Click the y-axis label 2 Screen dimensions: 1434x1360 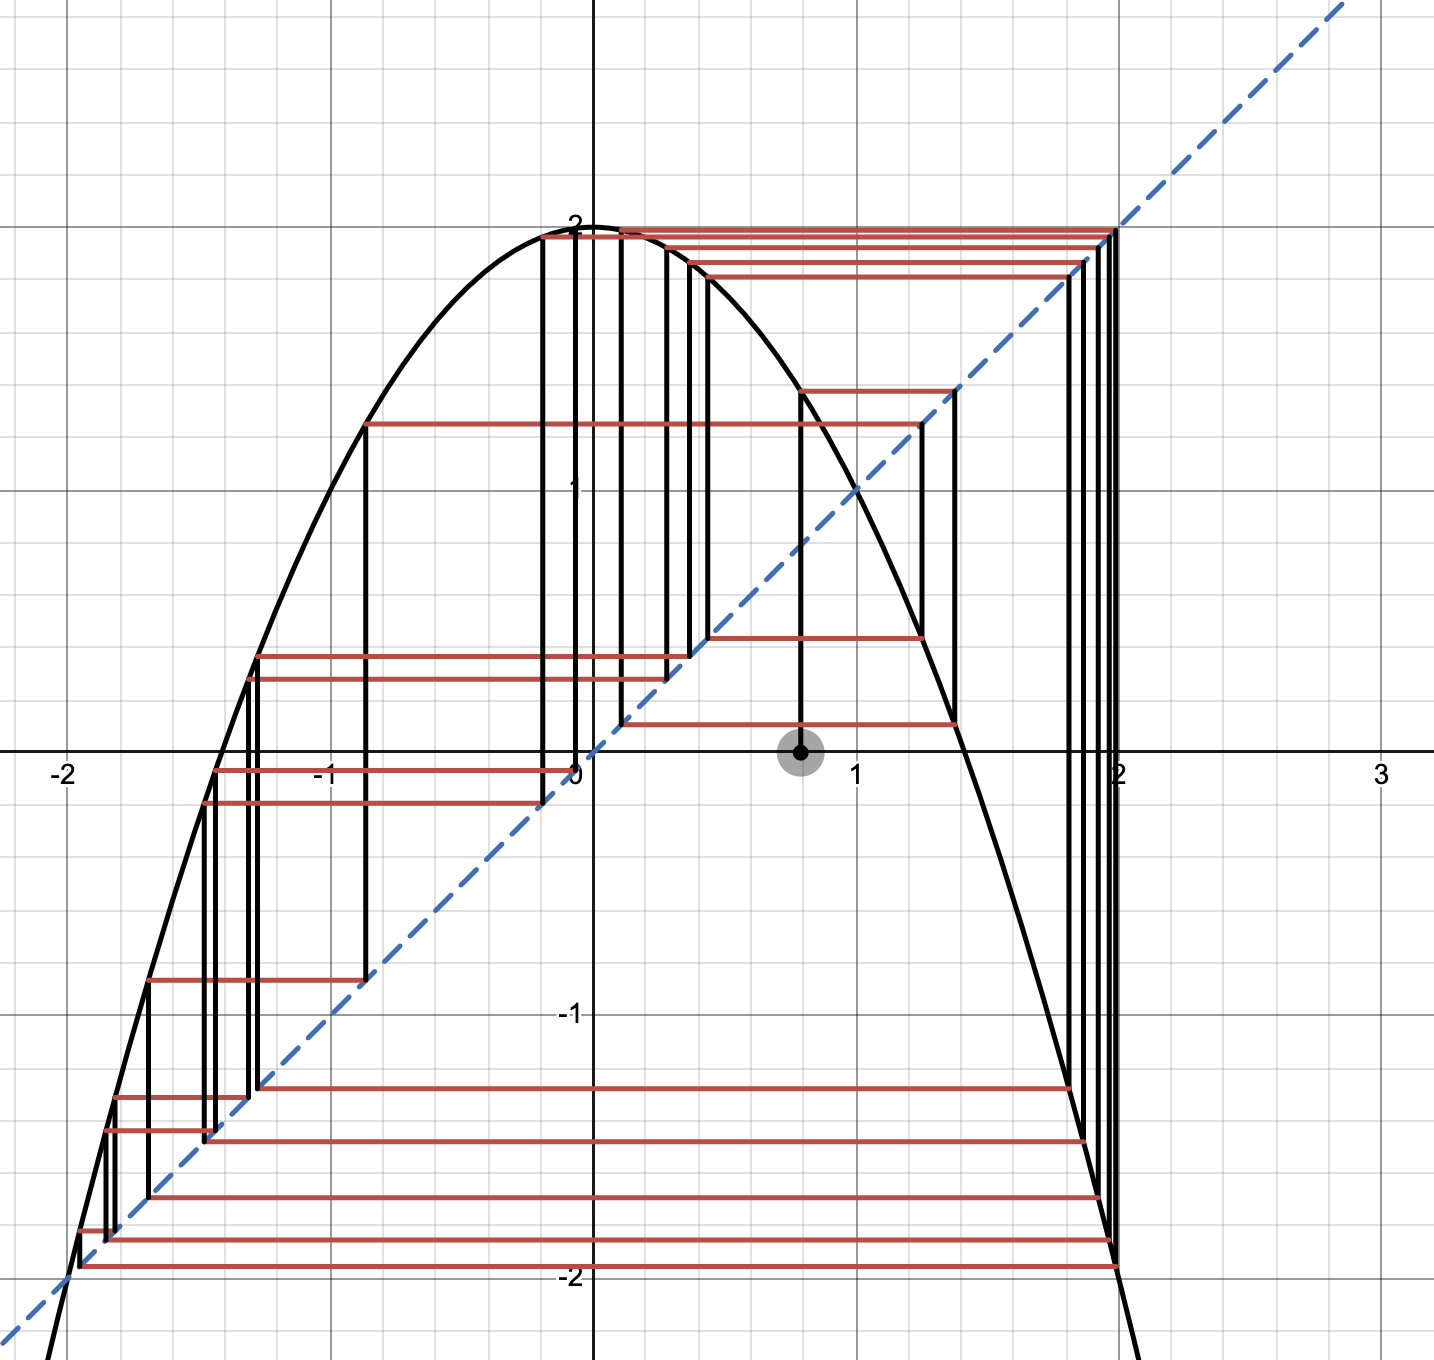575,224
